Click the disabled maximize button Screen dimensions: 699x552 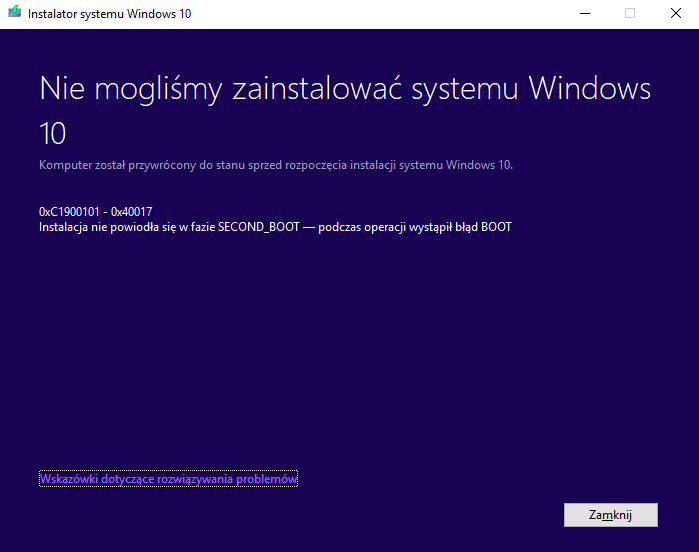click(x=630, y=13)
